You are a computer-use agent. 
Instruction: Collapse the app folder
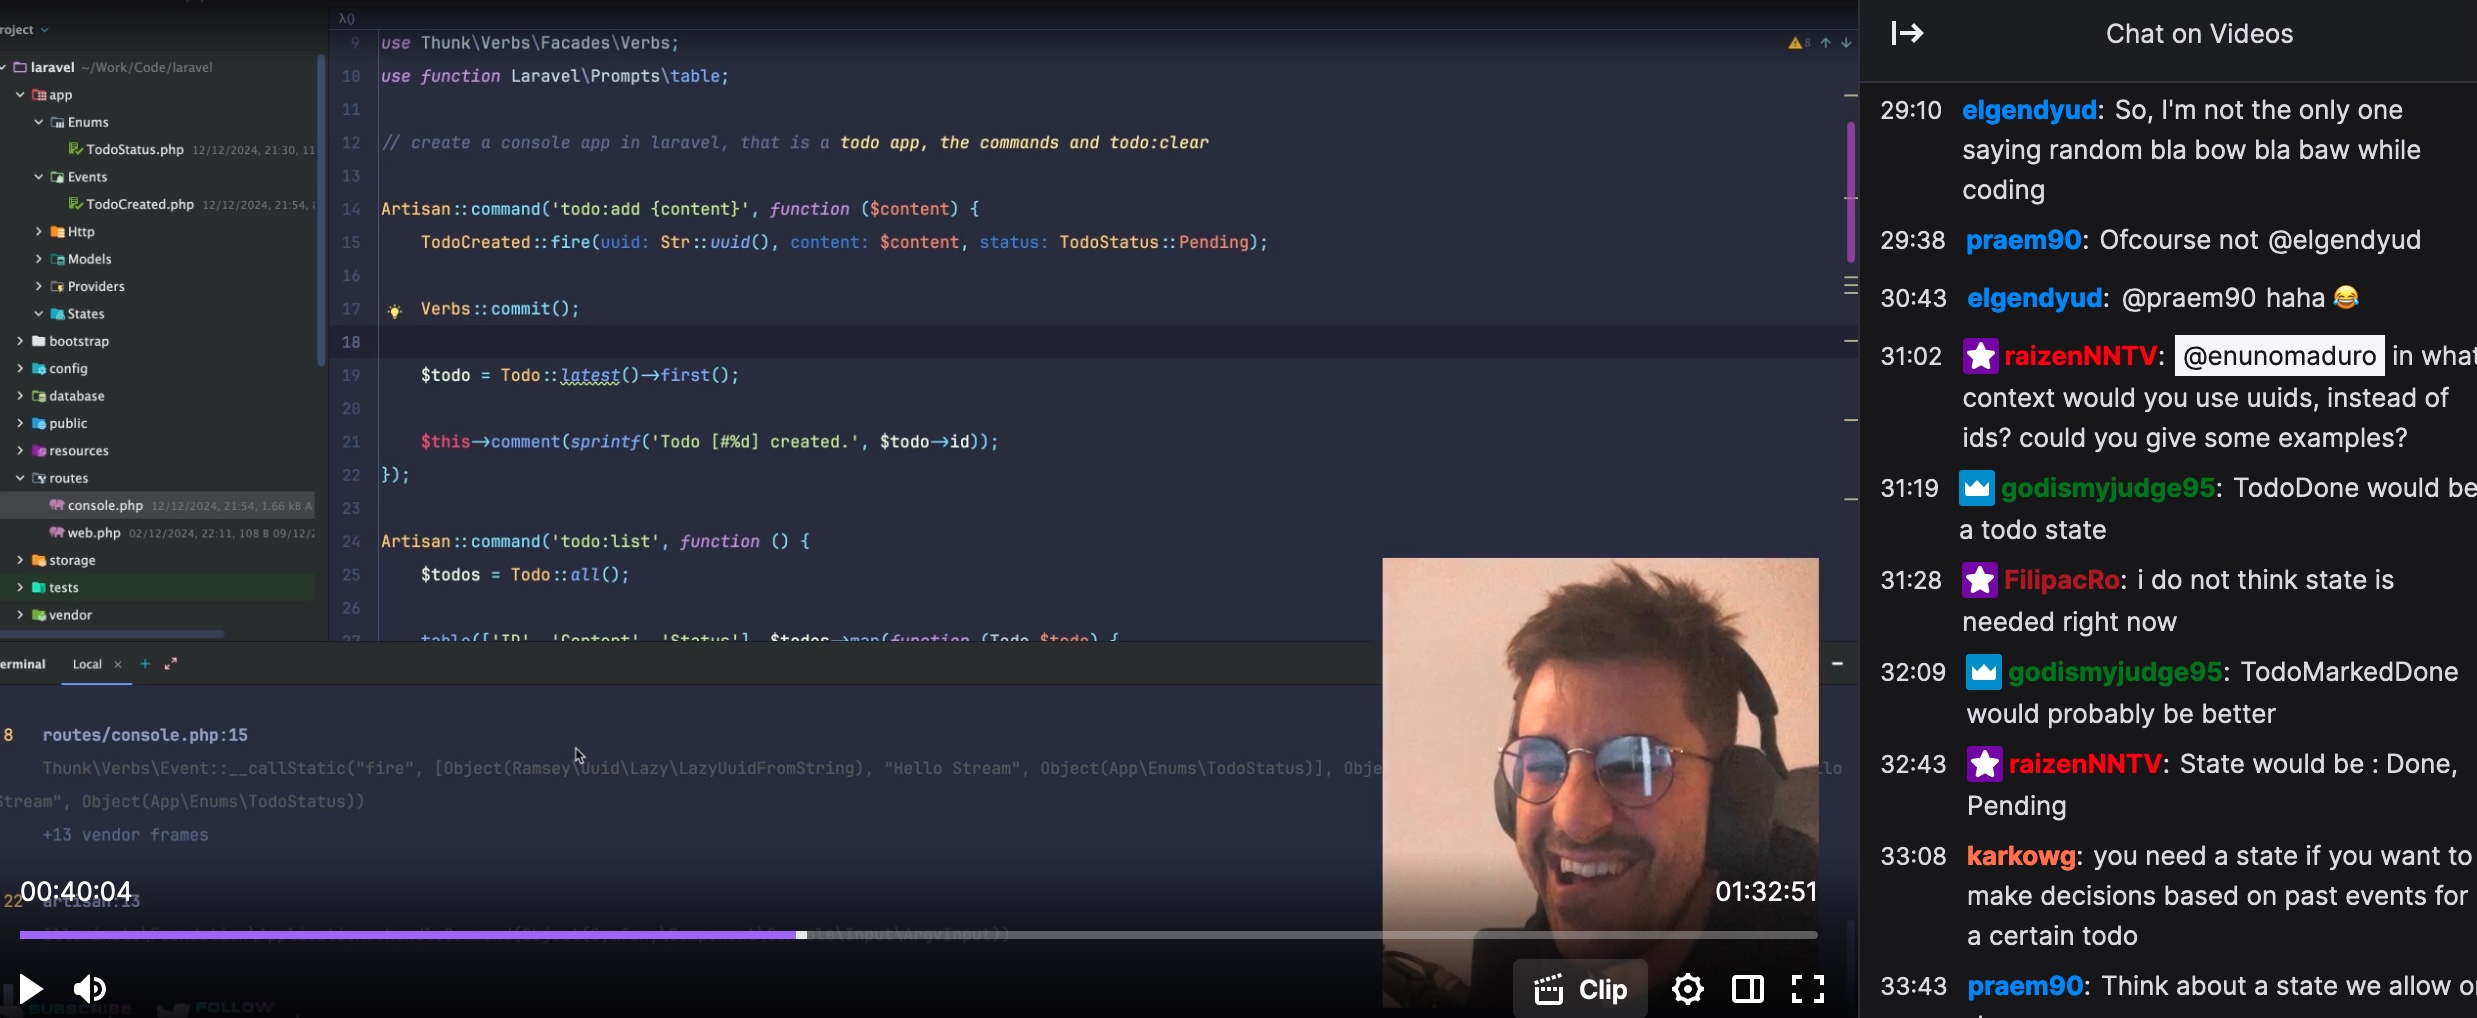pos(20,95)
